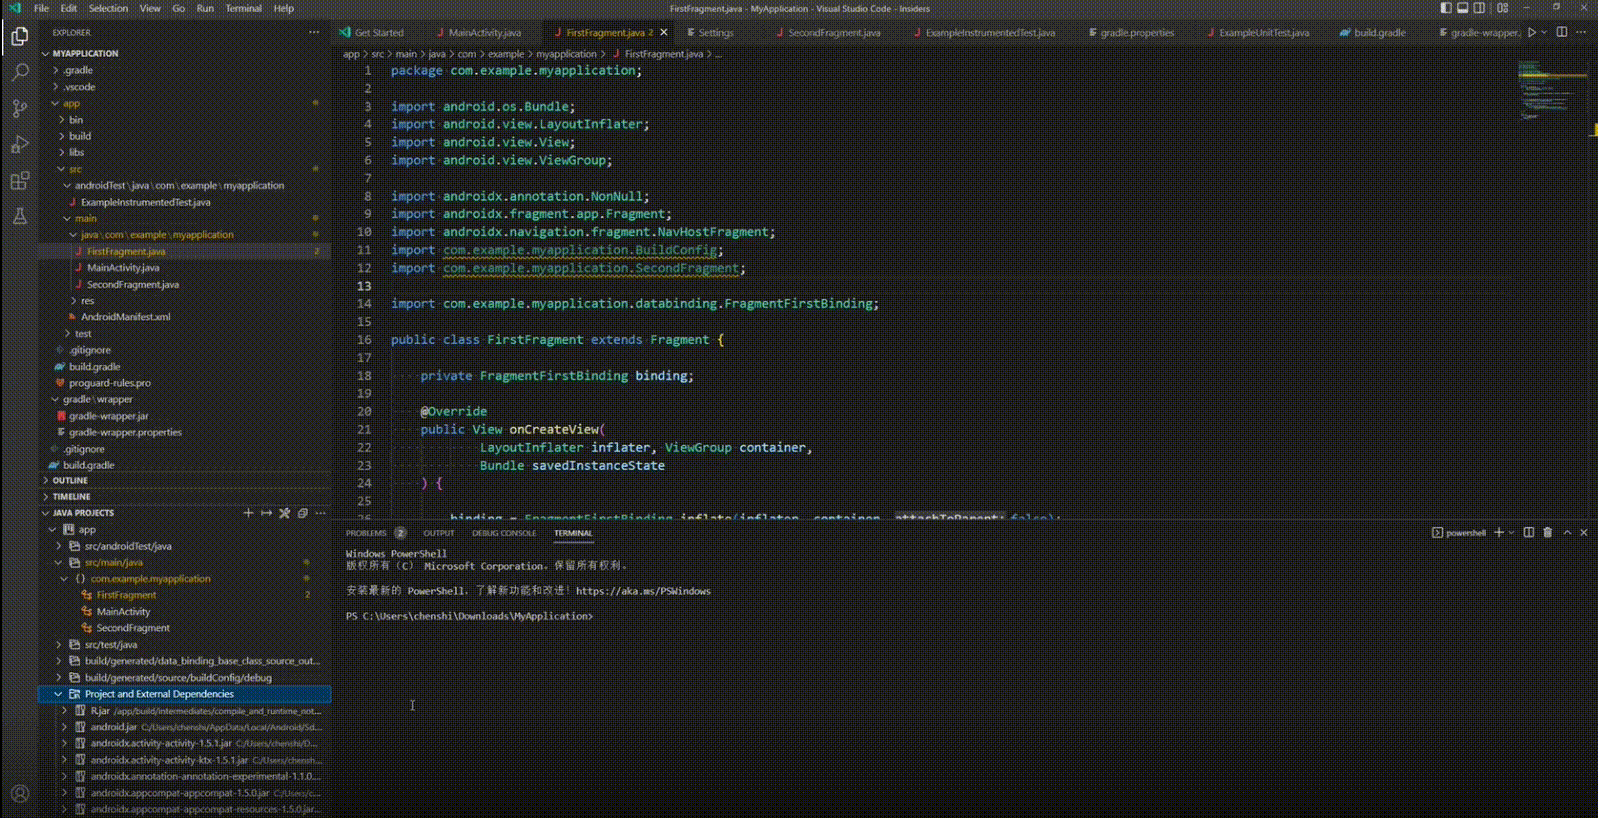Collapse Project and External Dependencies node
The image size is (1598, 818).
[58, 694]
